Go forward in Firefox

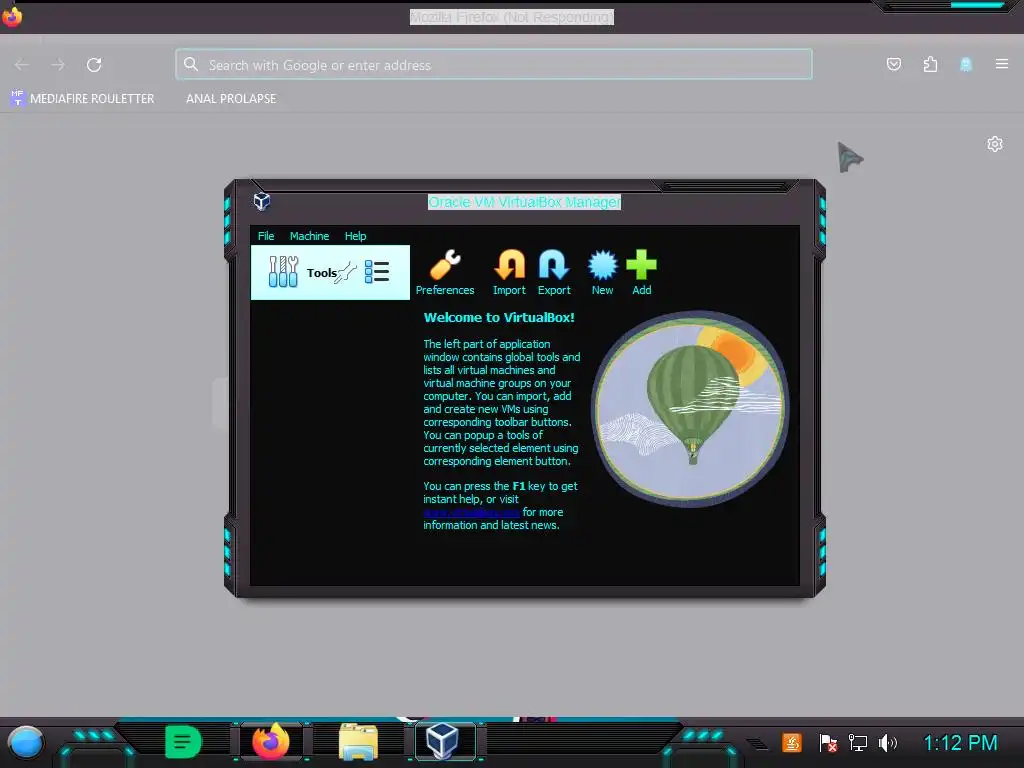pos(58,65)
